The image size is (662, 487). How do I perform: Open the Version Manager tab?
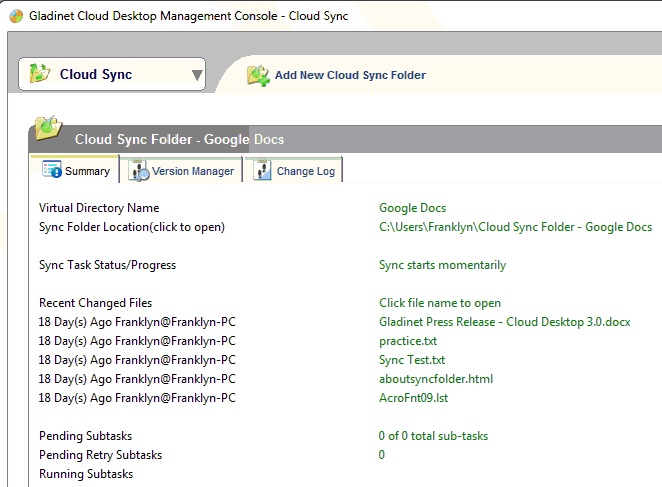click(x=181, y=170)
